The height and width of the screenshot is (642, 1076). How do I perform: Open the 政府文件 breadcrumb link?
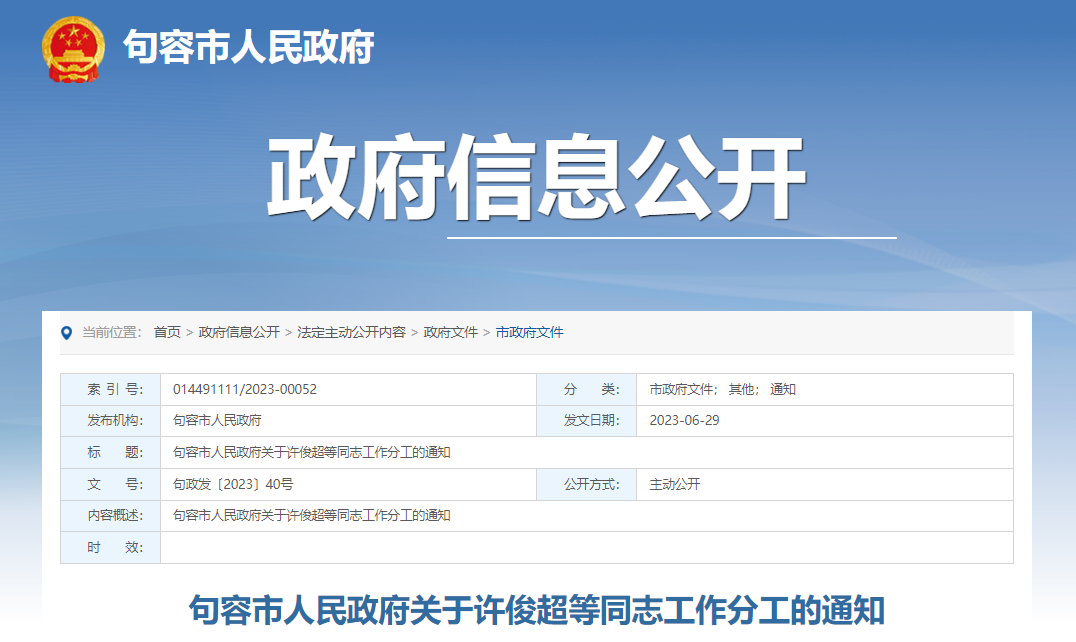pyautogui.click(x=450, y=333)
